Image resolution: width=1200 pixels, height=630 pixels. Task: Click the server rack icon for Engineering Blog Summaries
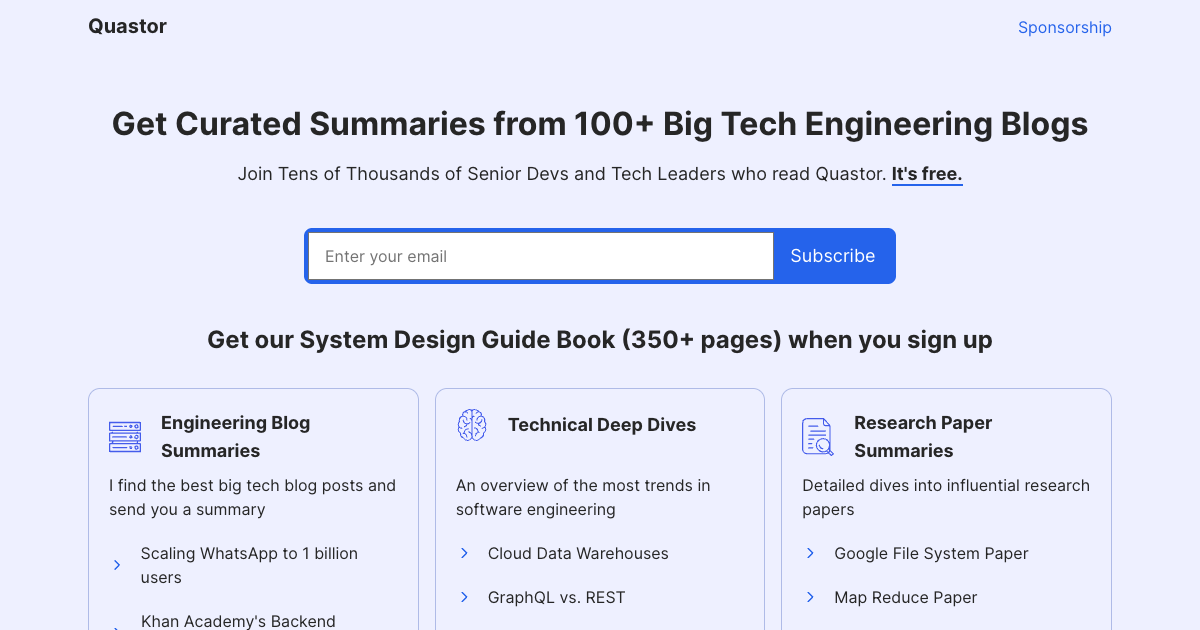coord(125,437)
